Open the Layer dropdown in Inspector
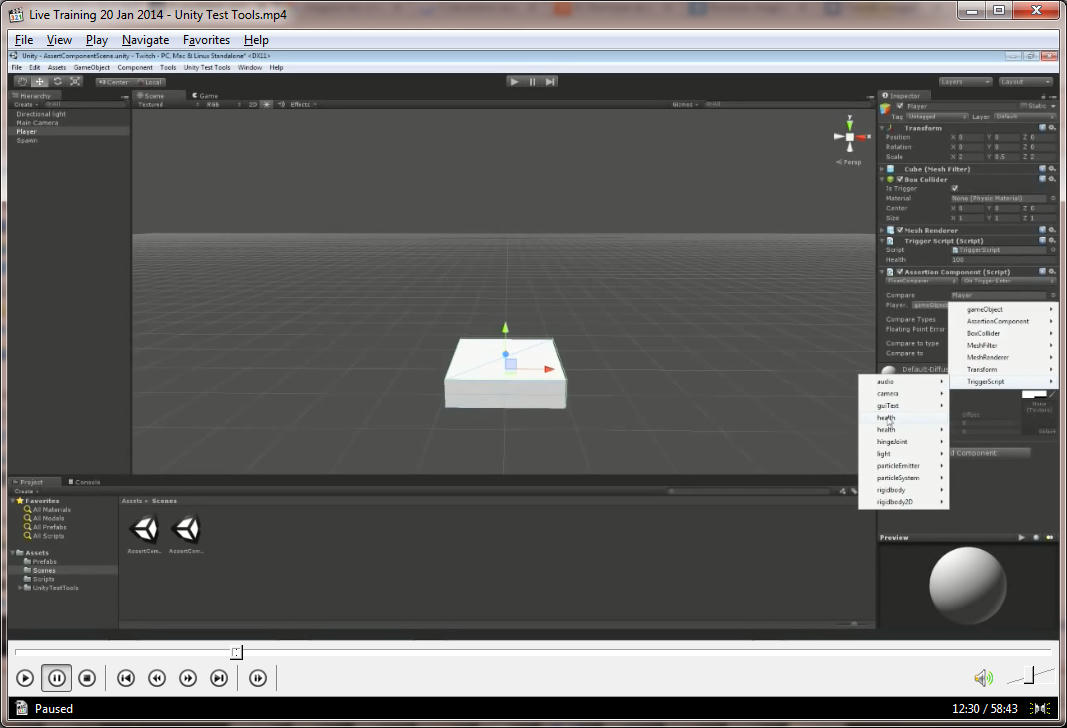This screenshot has width=1067, height=728. coord(1023,117)
